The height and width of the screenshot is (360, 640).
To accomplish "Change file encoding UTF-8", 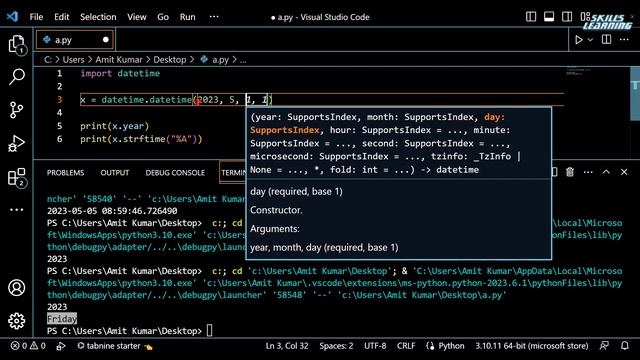I will point(375,346).
